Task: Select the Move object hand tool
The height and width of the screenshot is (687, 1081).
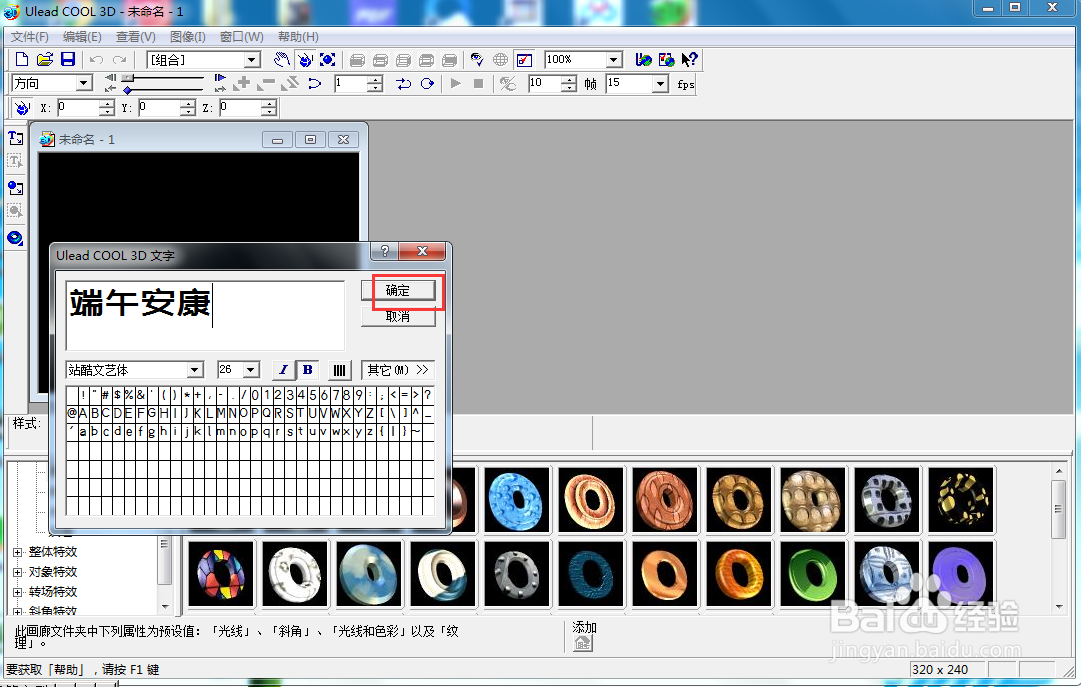Action: pos(281,60)
